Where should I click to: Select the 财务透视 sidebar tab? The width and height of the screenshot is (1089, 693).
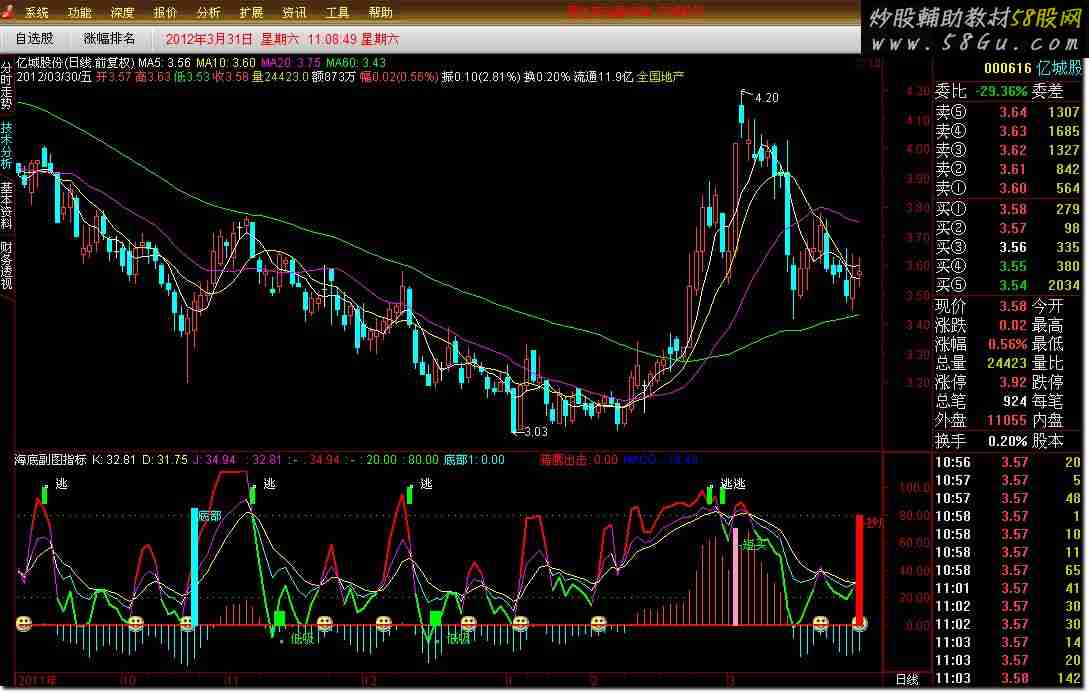click(6, 265)
